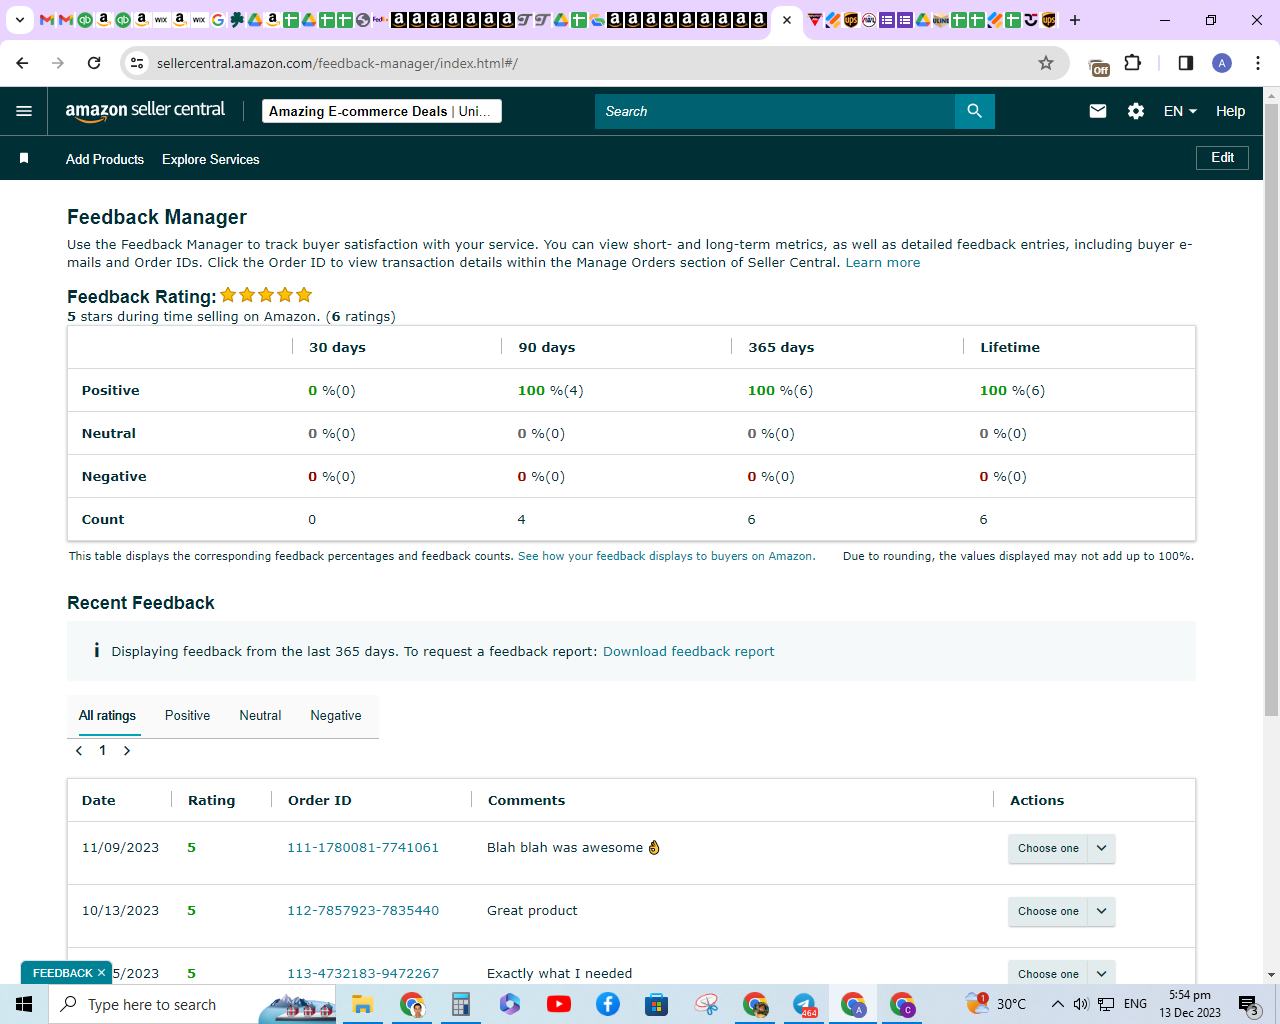Go to next feedback page arrow

[x=127, y=751]
